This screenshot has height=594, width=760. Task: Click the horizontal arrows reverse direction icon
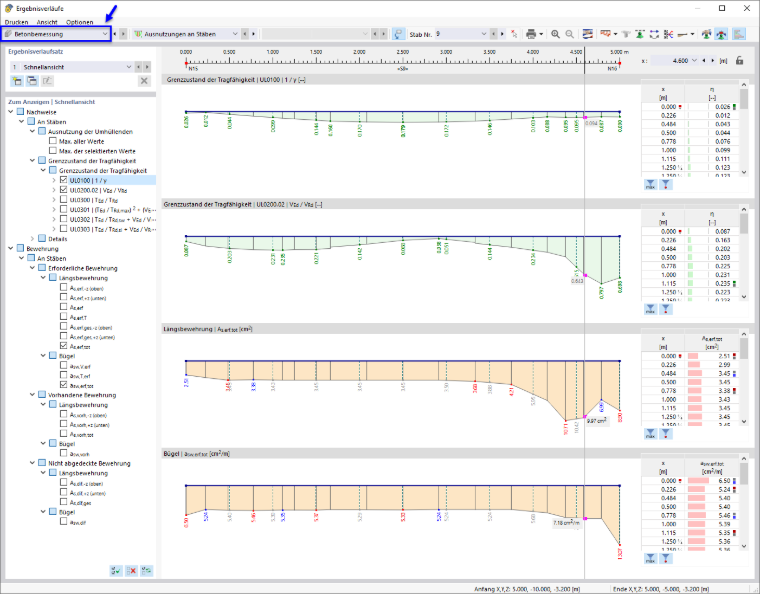[654, 34]
